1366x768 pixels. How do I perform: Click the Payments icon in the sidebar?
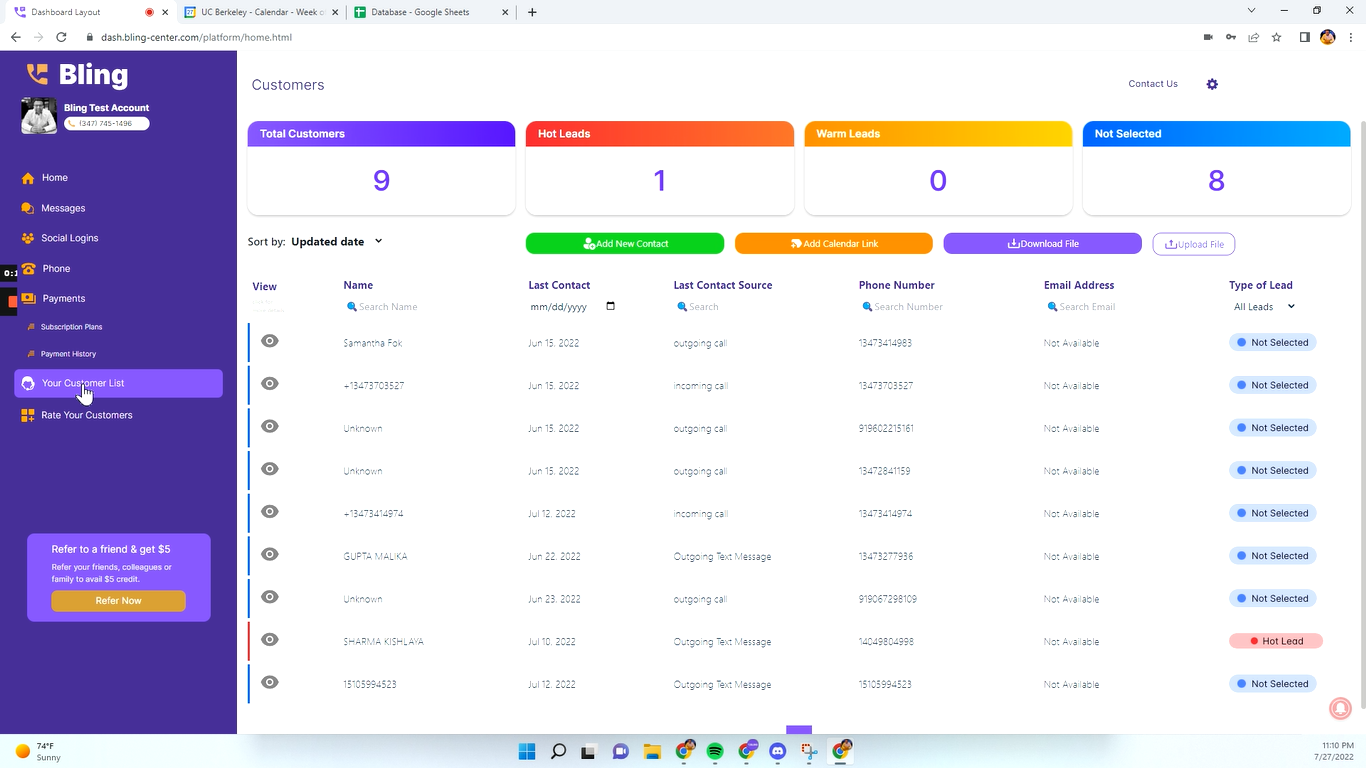[28, 298]
